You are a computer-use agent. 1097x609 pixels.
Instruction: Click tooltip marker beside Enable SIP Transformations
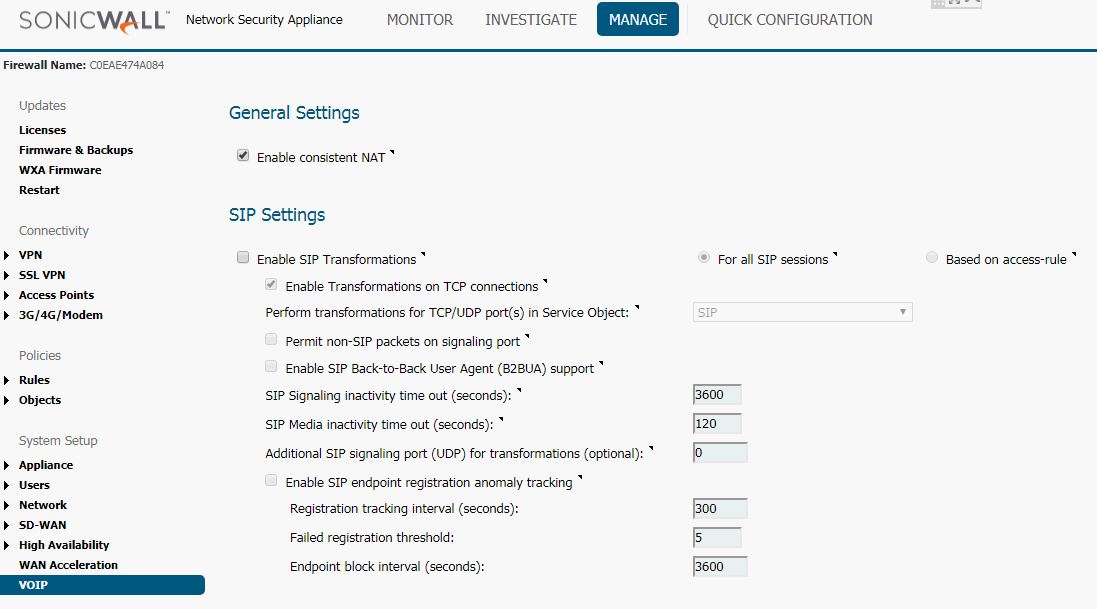click(423, 254)
